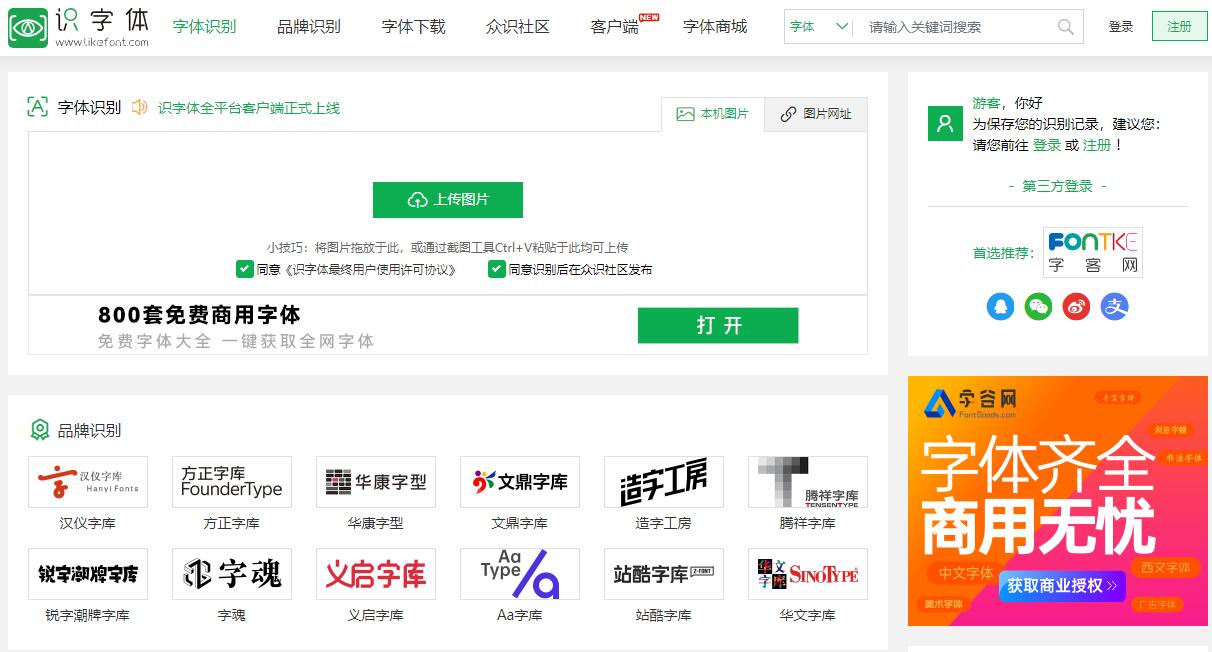Click the Weibo login icon

click(1076, 306)
